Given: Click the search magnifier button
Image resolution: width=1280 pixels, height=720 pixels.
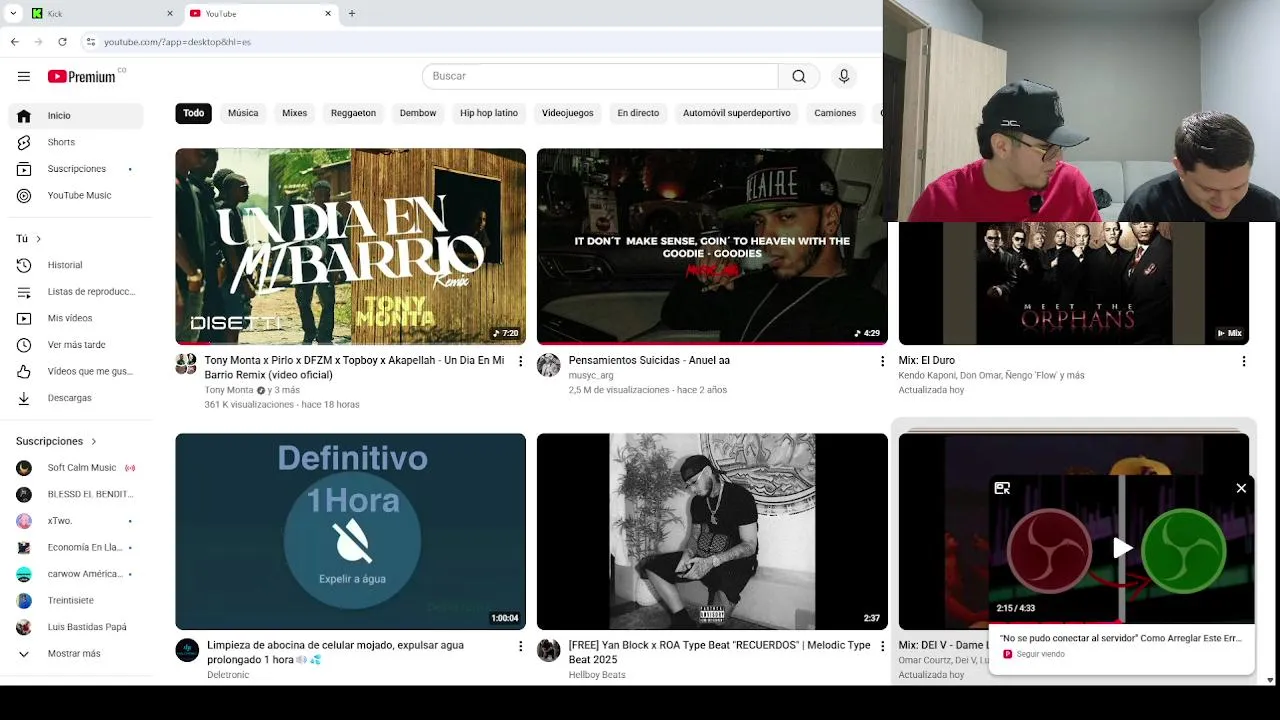Looking at the screenshot, I should pos(799,76).
